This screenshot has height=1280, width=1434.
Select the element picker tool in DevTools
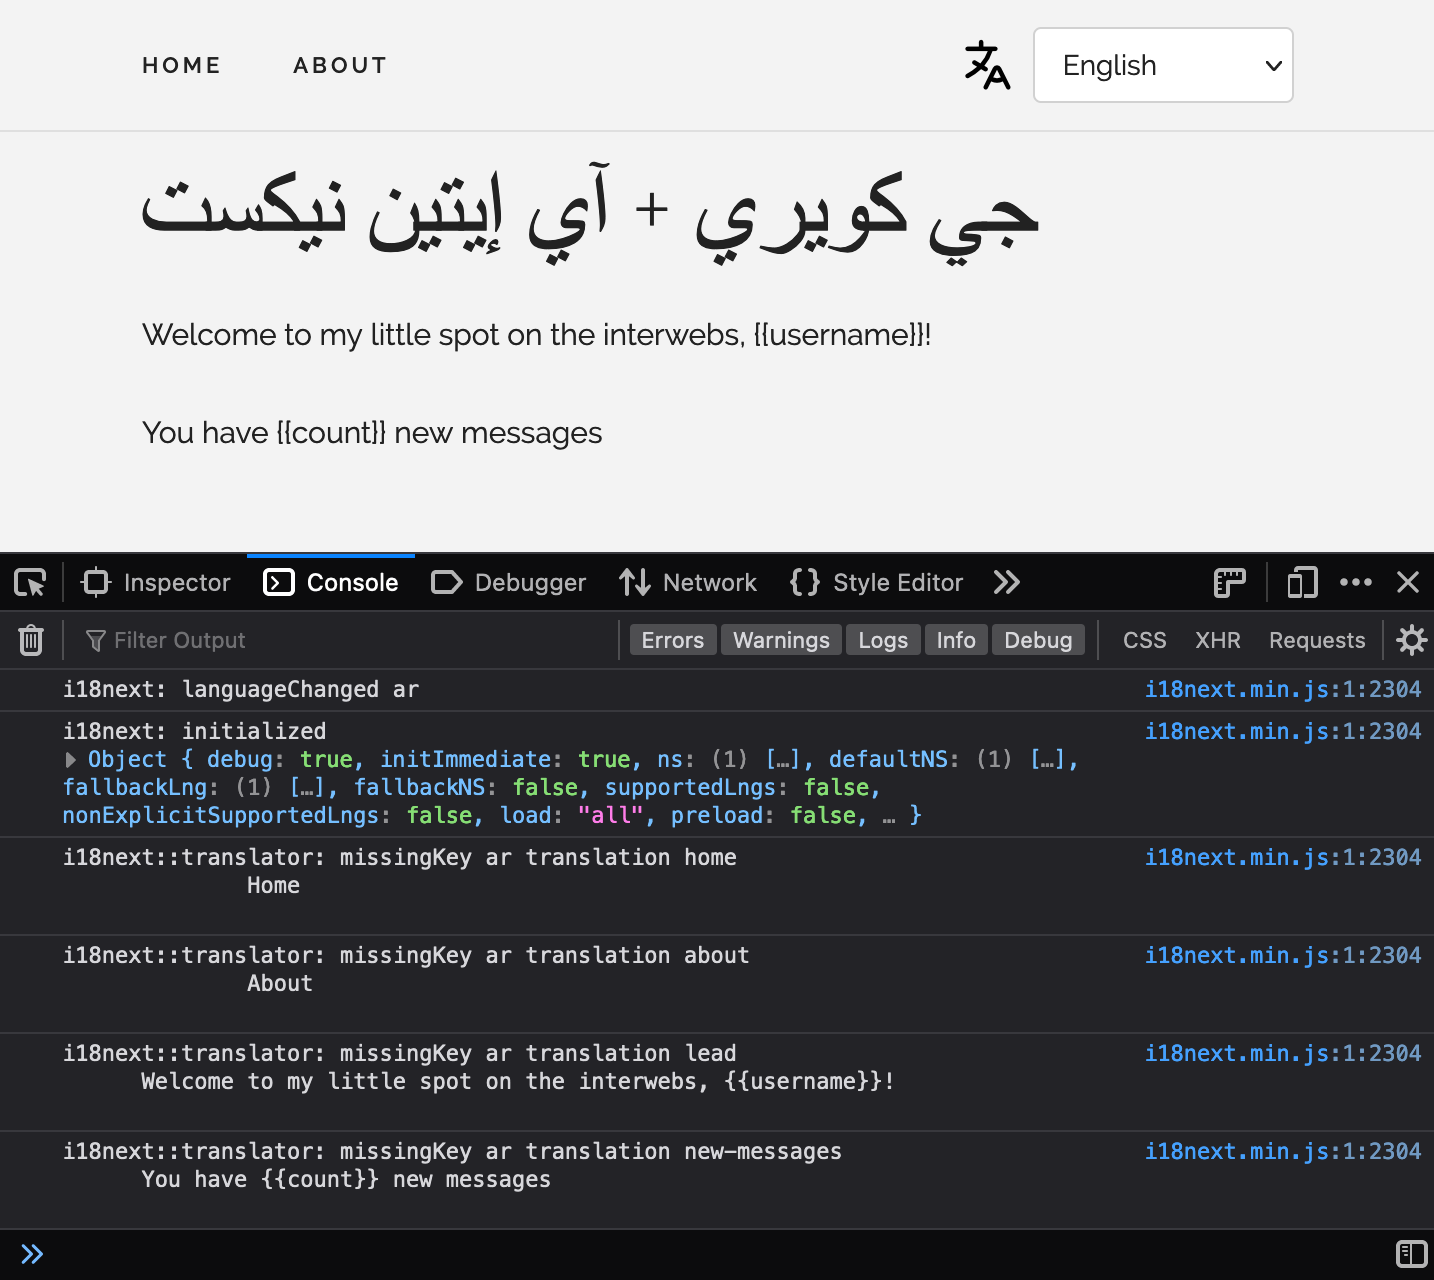coord(30,582)
